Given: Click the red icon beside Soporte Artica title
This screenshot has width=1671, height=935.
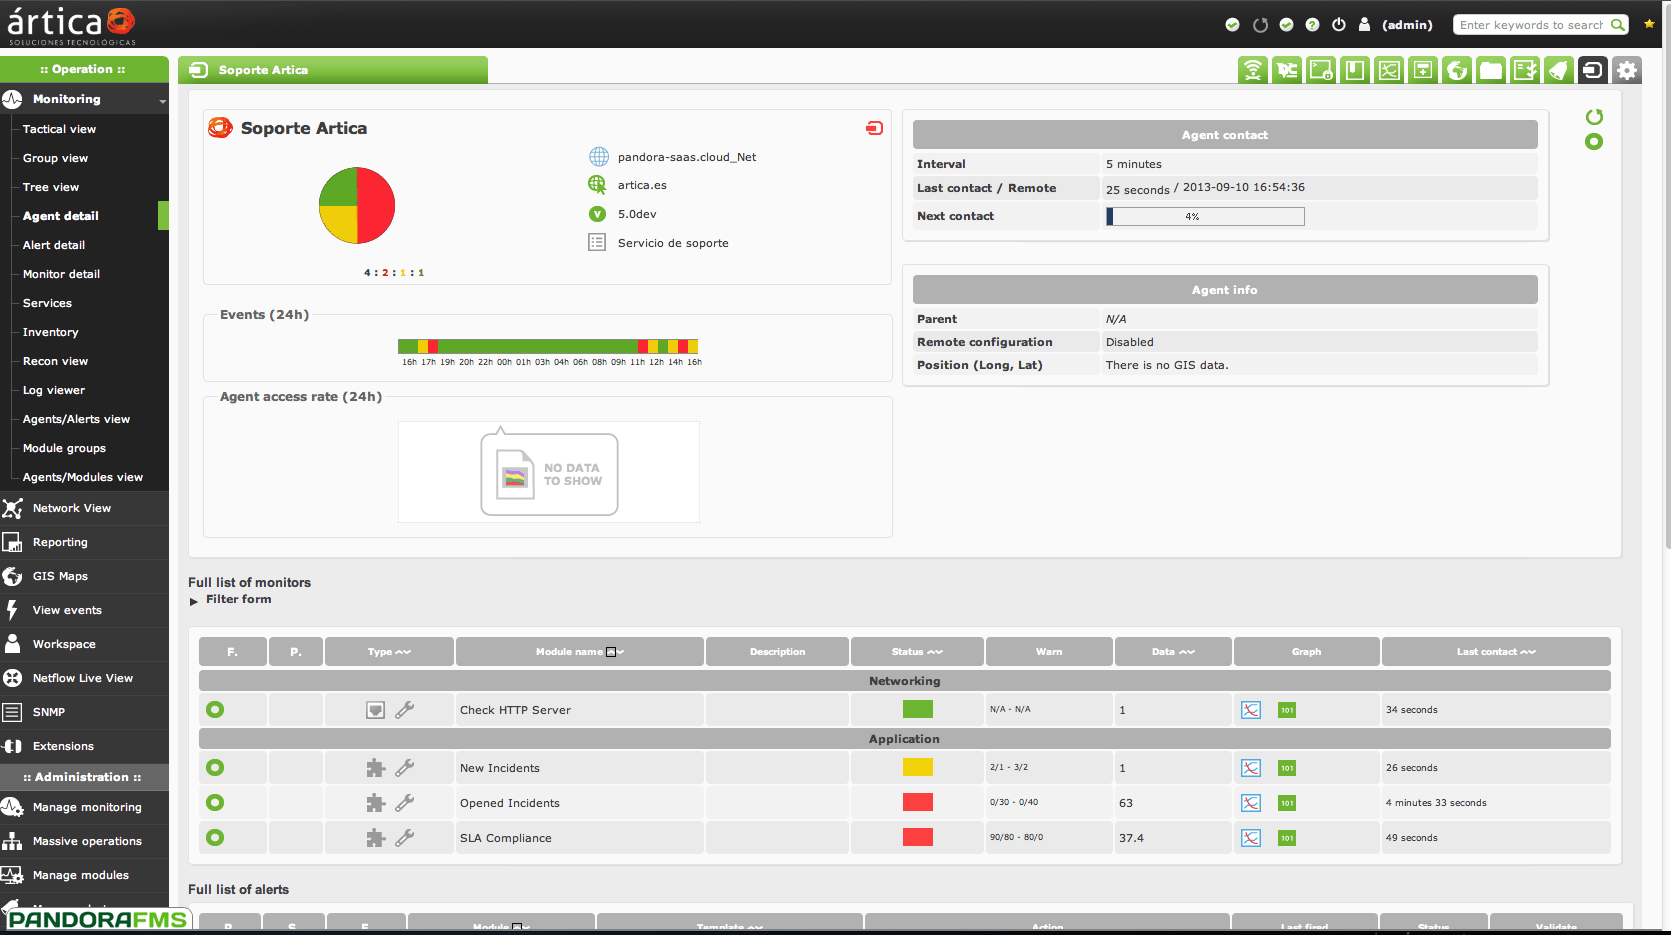Looking at the screenshot, I should (874, 128).
